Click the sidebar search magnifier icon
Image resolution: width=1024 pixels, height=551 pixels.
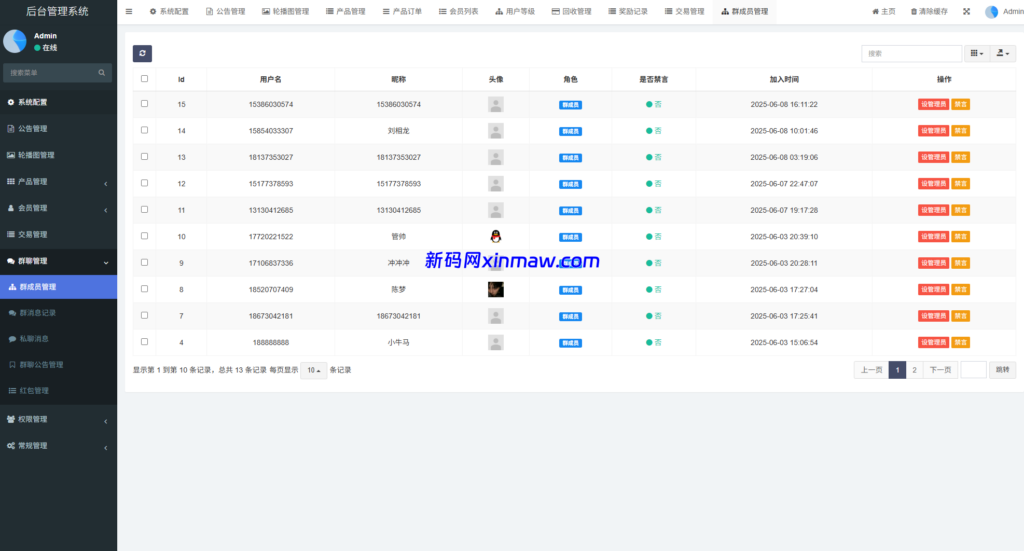[x=102, y=72]
